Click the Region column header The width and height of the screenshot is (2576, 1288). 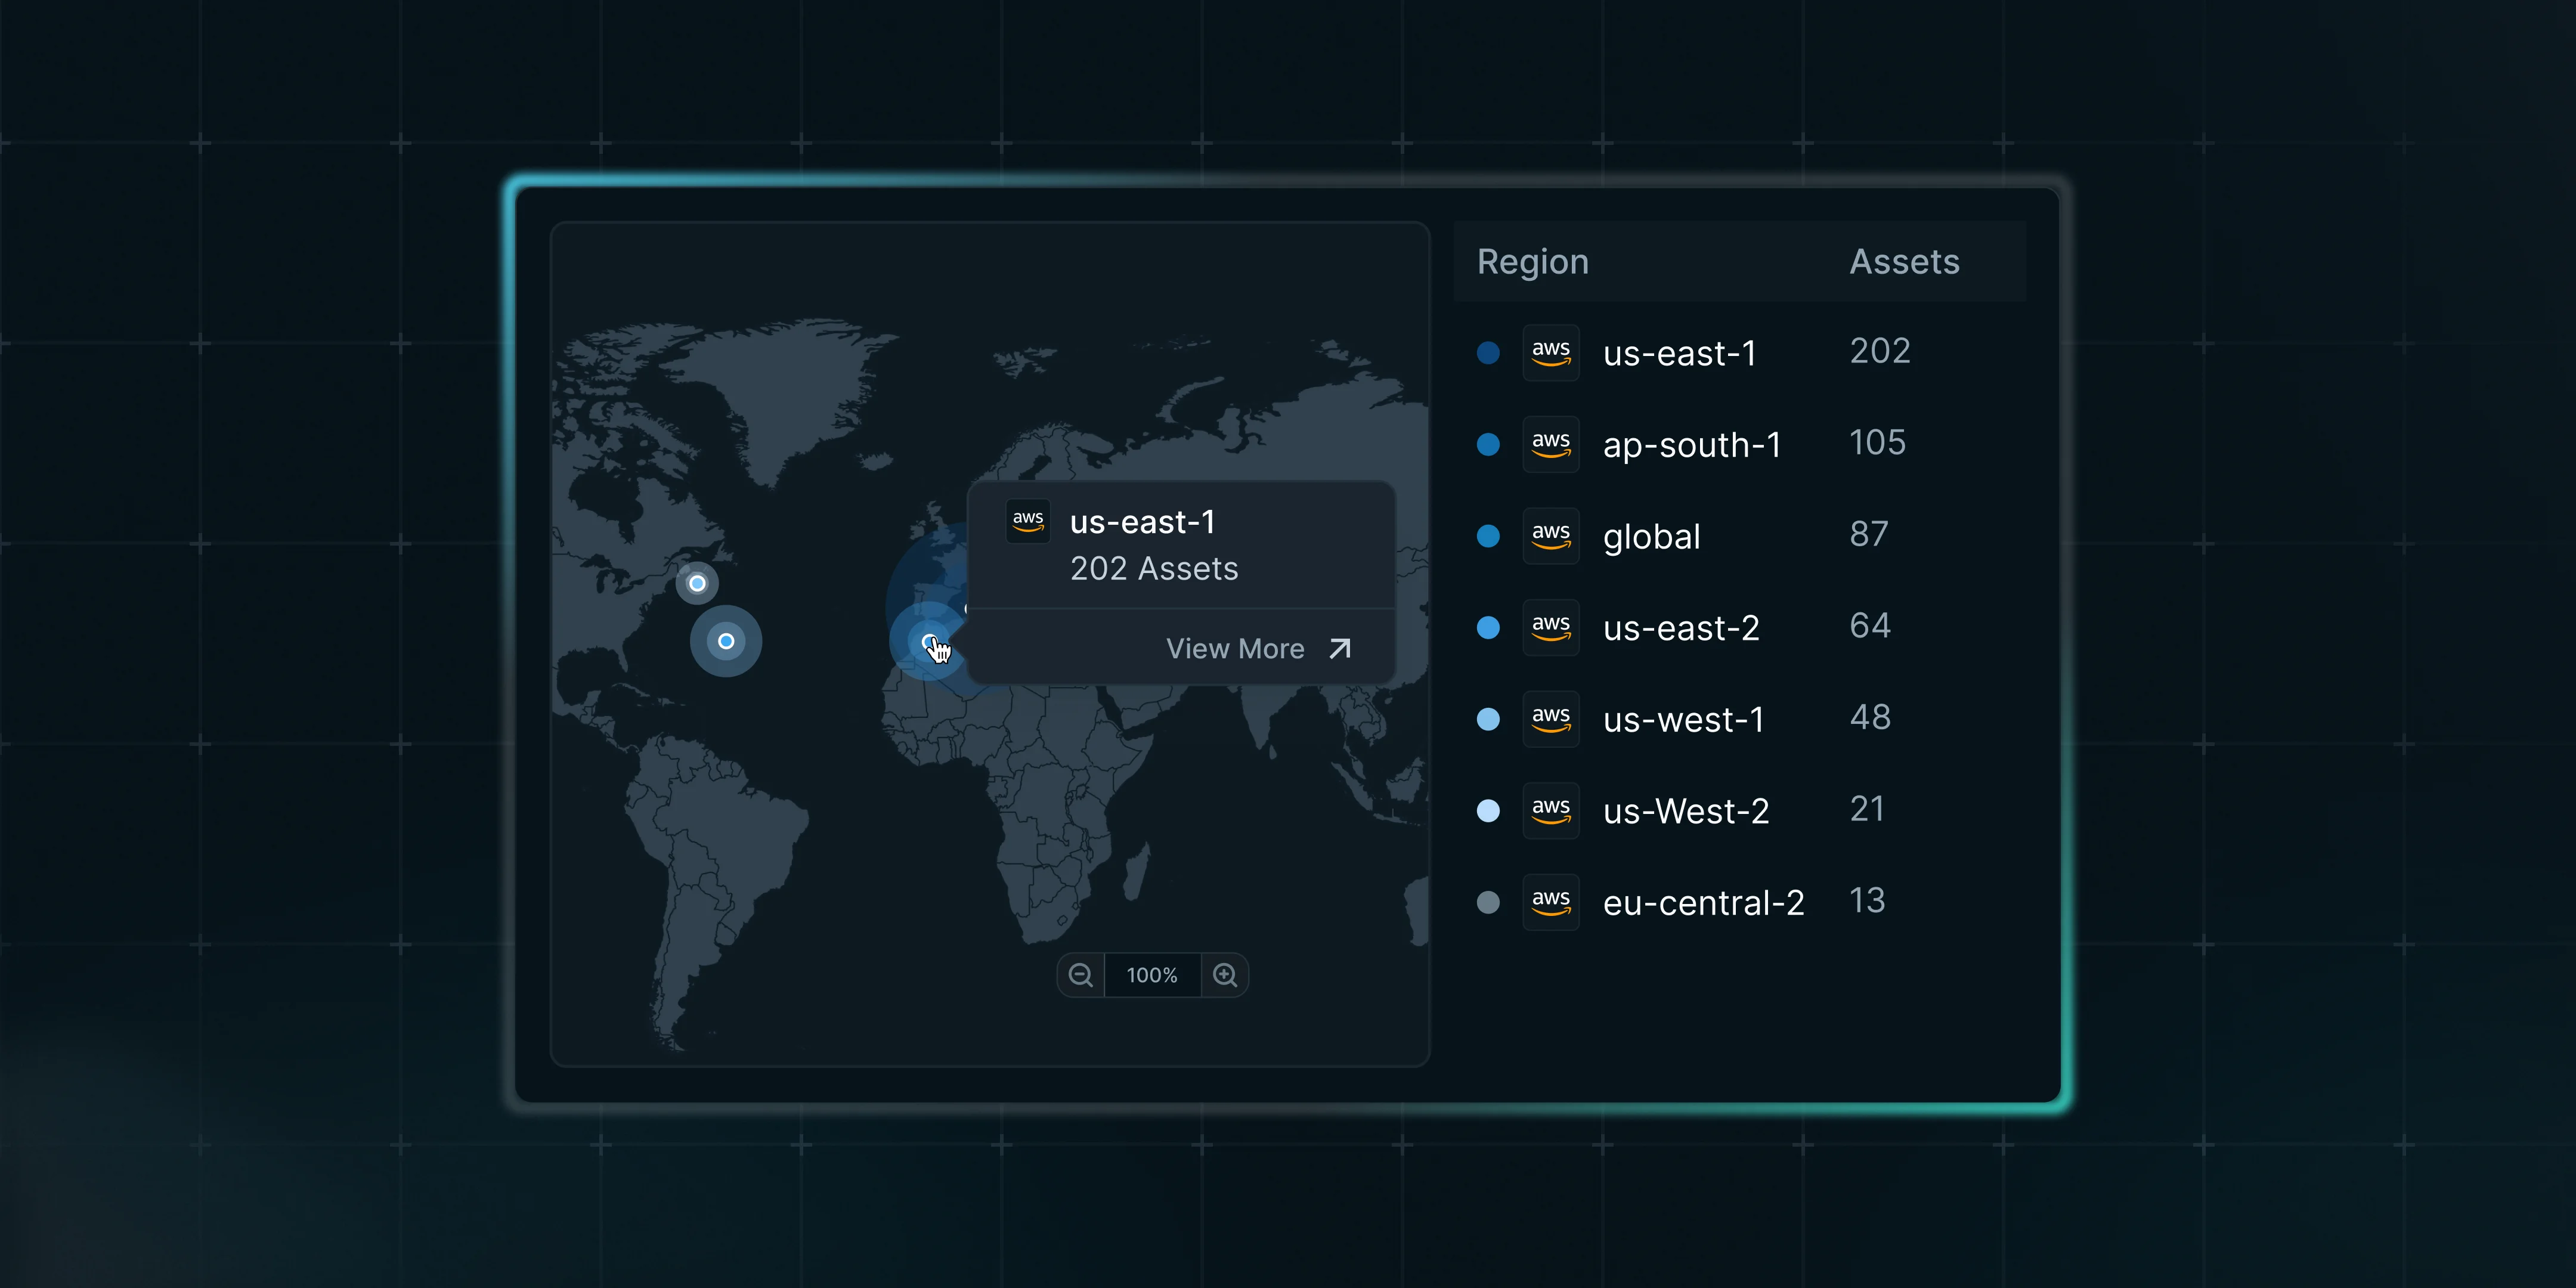click(x=1533, y=262)
